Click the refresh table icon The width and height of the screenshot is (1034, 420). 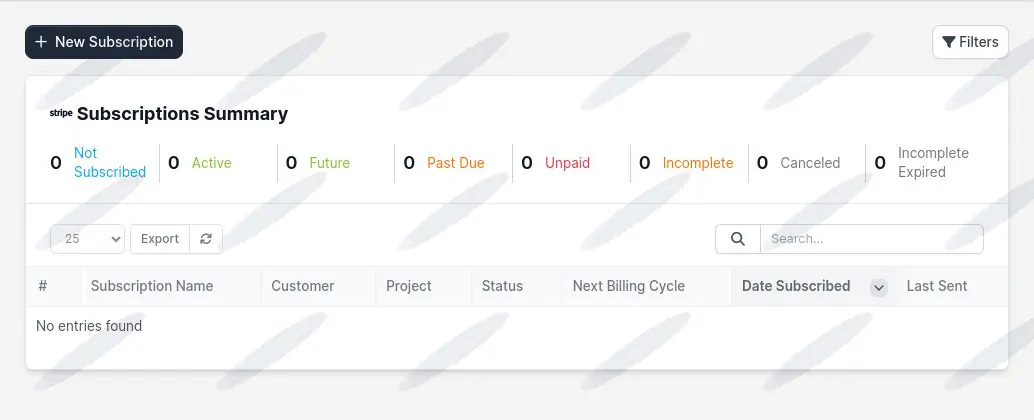(206, 239)
